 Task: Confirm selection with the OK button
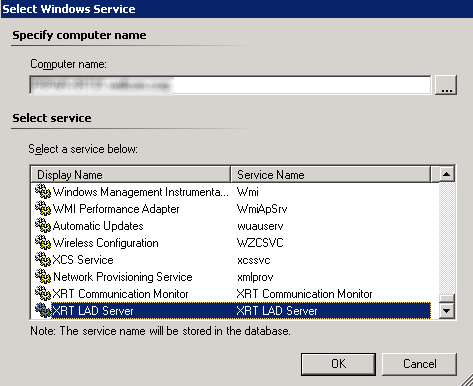(338, 364)
